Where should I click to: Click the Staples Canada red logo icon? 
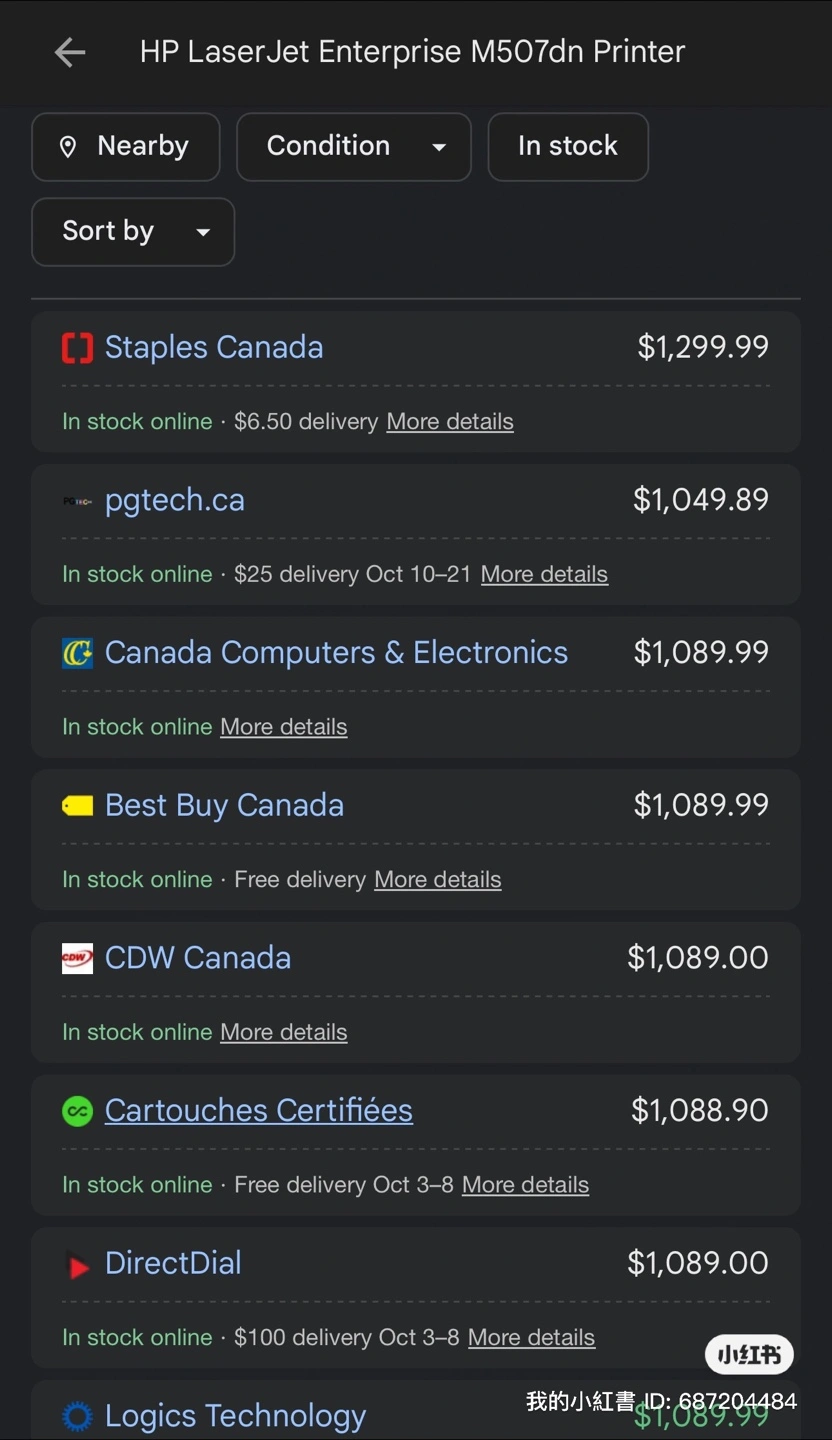[x=77, y=348]
